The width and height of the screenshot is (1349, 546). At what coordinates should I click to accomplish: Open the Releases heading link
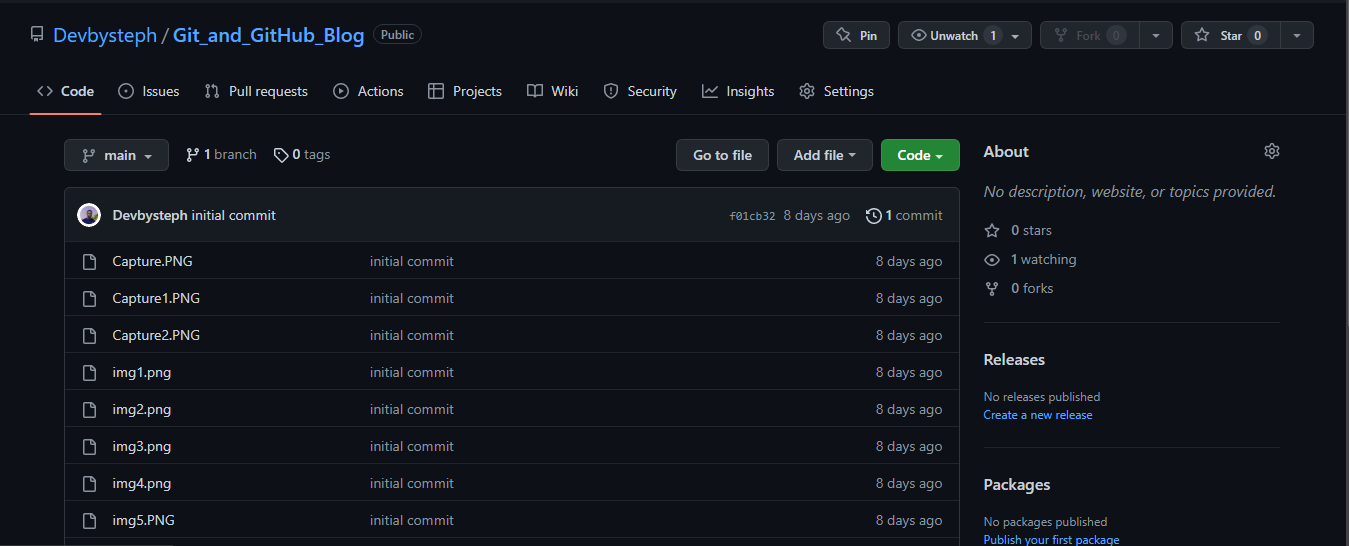pyautogui.click(x=1014, y=360)
